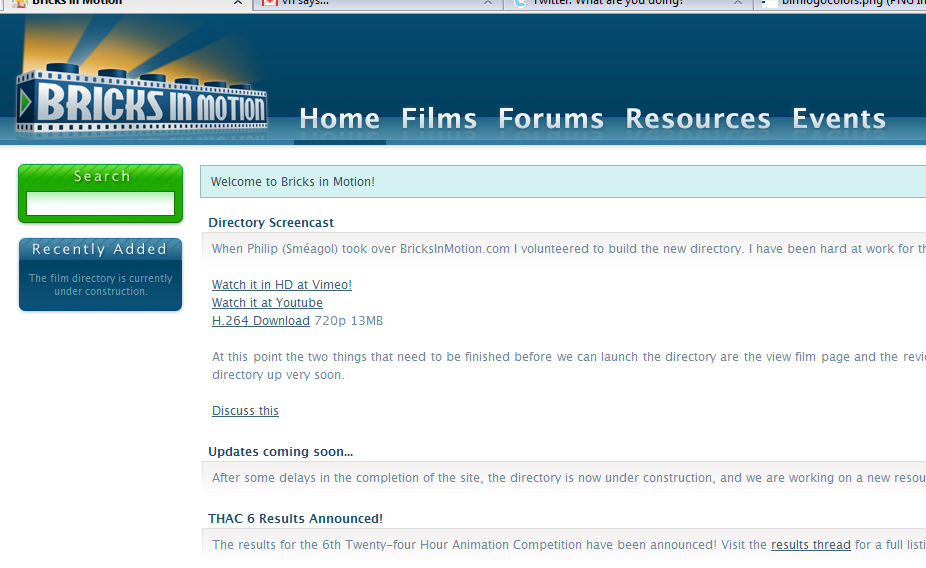The width and height of the screenshot is (926, 568).
Task: Open the Resources navigation item
Action: (698, 119)
